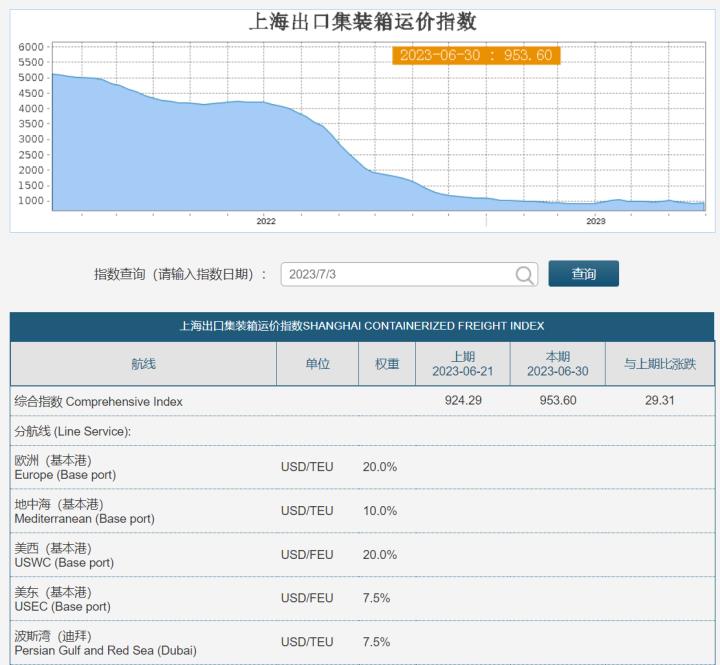Select the 综合指数 Comprehensive Index row label

tap(98, 402)
